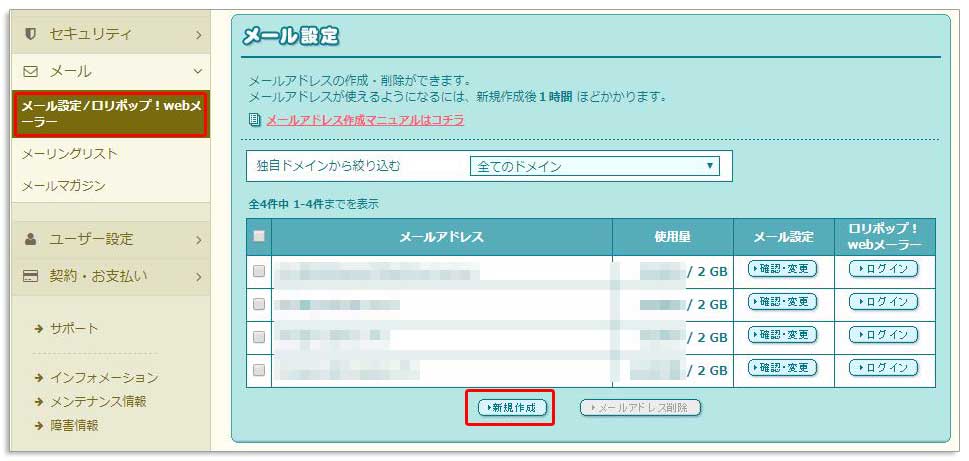Click the person icon beside ユーザー設定
This screenshot has height=461, width=969.
tap(30, 239)
